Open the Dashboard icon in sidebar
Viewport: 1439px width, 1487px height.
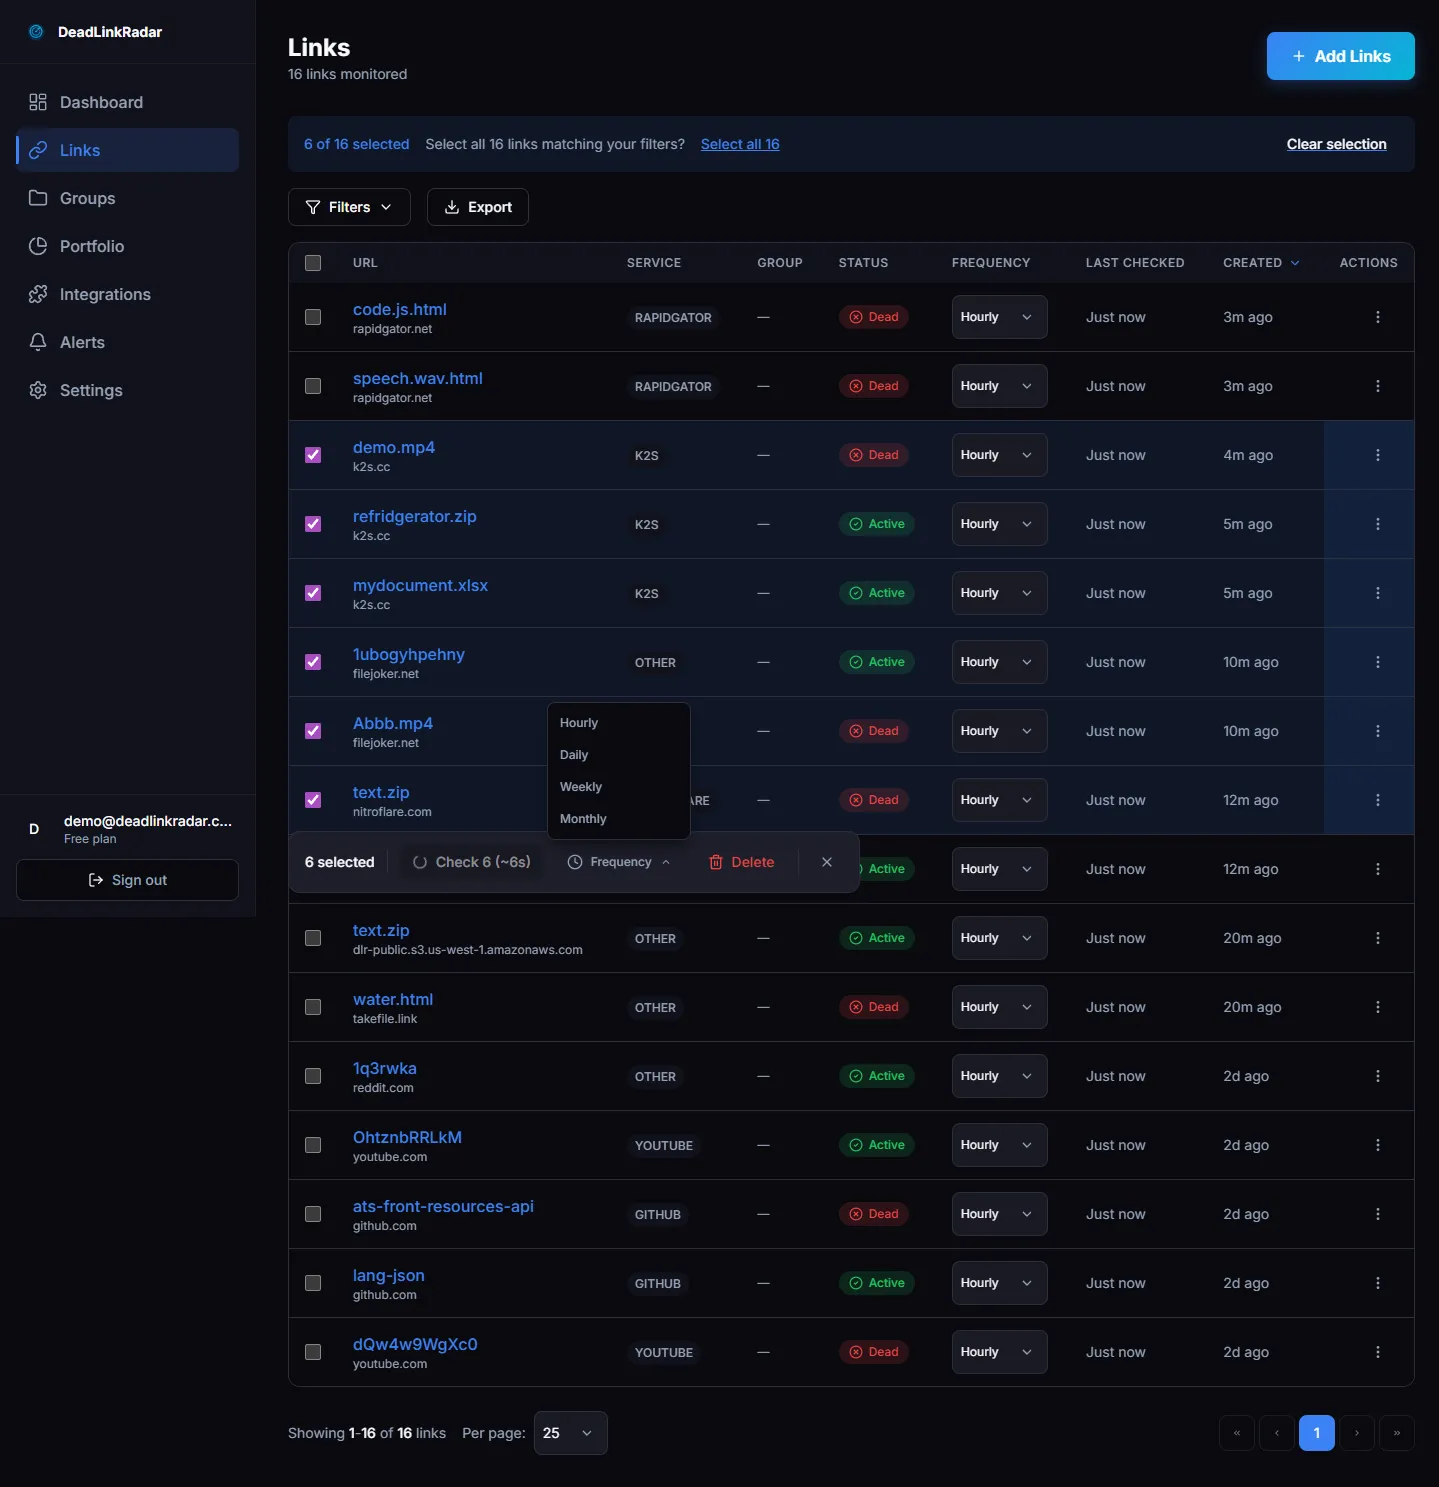[38, 102]
